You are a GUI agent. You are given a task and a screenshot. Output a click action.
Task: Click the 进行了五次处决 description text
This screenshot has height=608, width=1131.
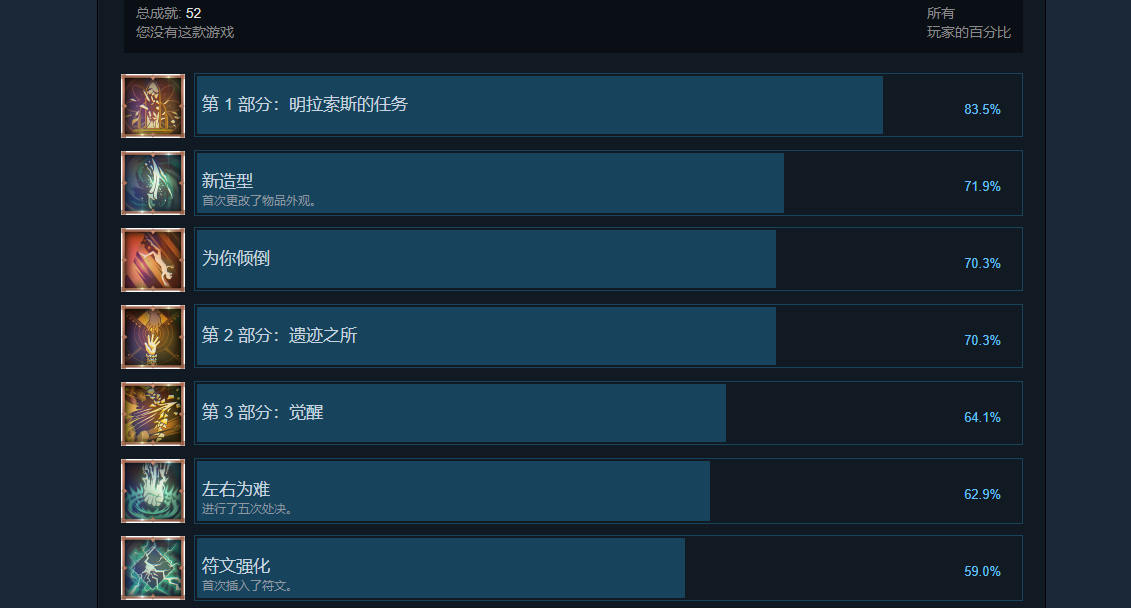[247, 509]
